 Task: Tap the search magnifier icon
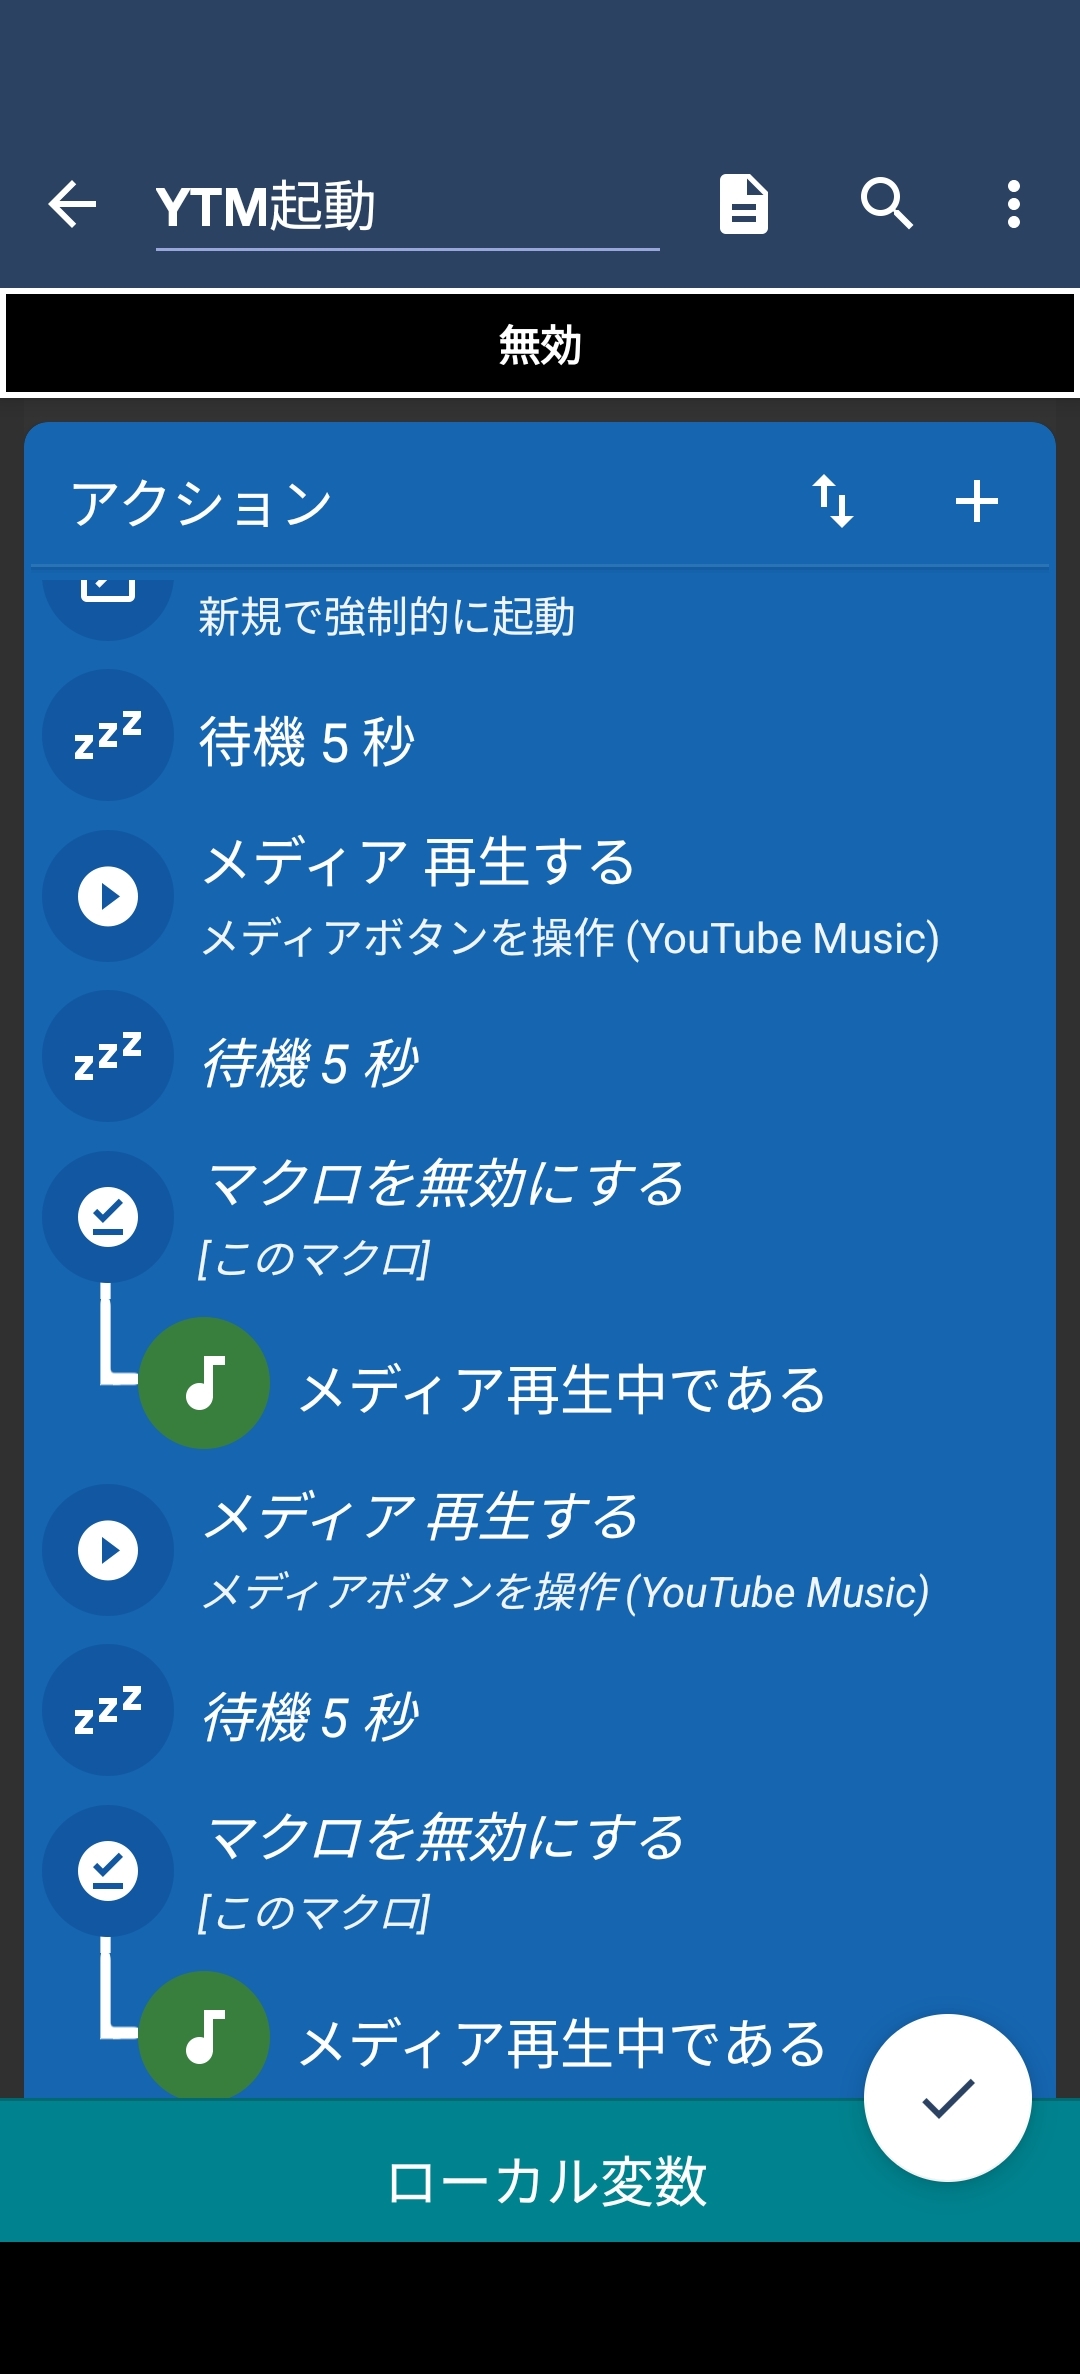(x=886, y=205)
